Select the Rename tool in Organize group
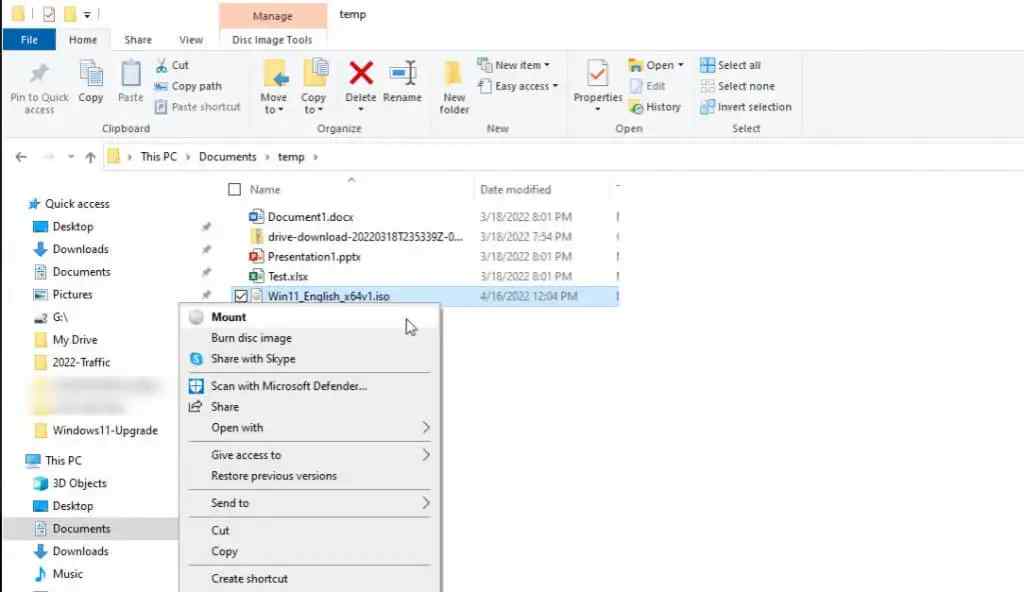The width and height of the screenshot is (1024, 592). [402, 82]
